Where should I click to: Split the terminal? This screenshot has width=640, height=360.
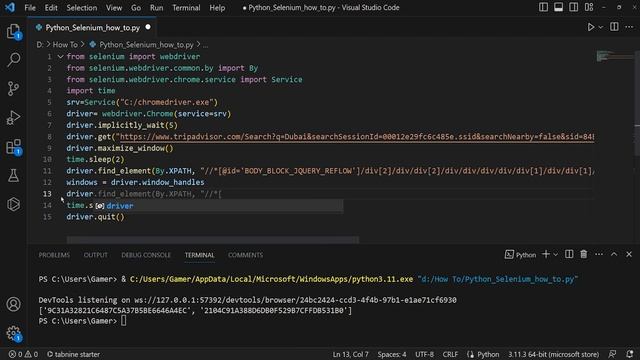[569, 254]
